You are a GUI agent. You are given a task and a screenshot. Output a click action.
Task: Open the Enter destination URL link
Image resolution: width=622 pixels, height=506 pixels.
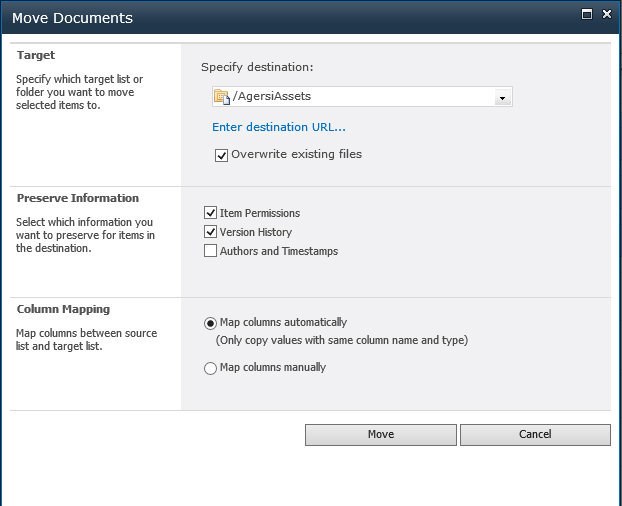point(279,127)
